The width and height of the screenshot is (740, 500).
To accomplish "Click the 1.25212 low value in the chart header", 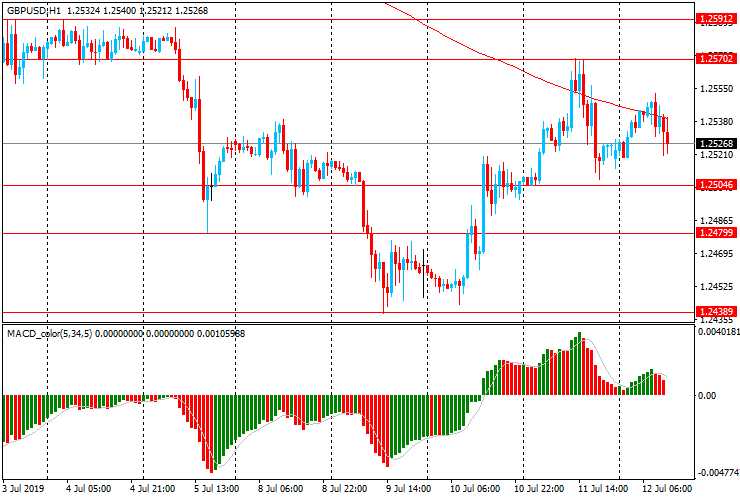I will click(x=156, y=10).
